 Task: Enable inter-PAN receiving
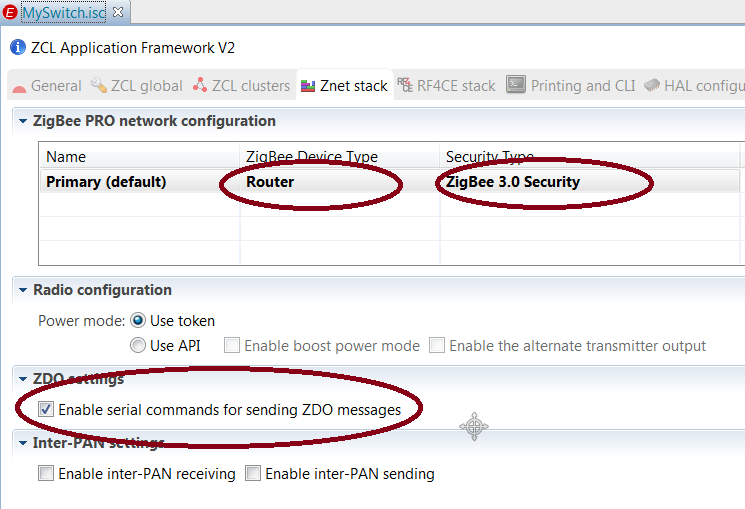[46, 474]
